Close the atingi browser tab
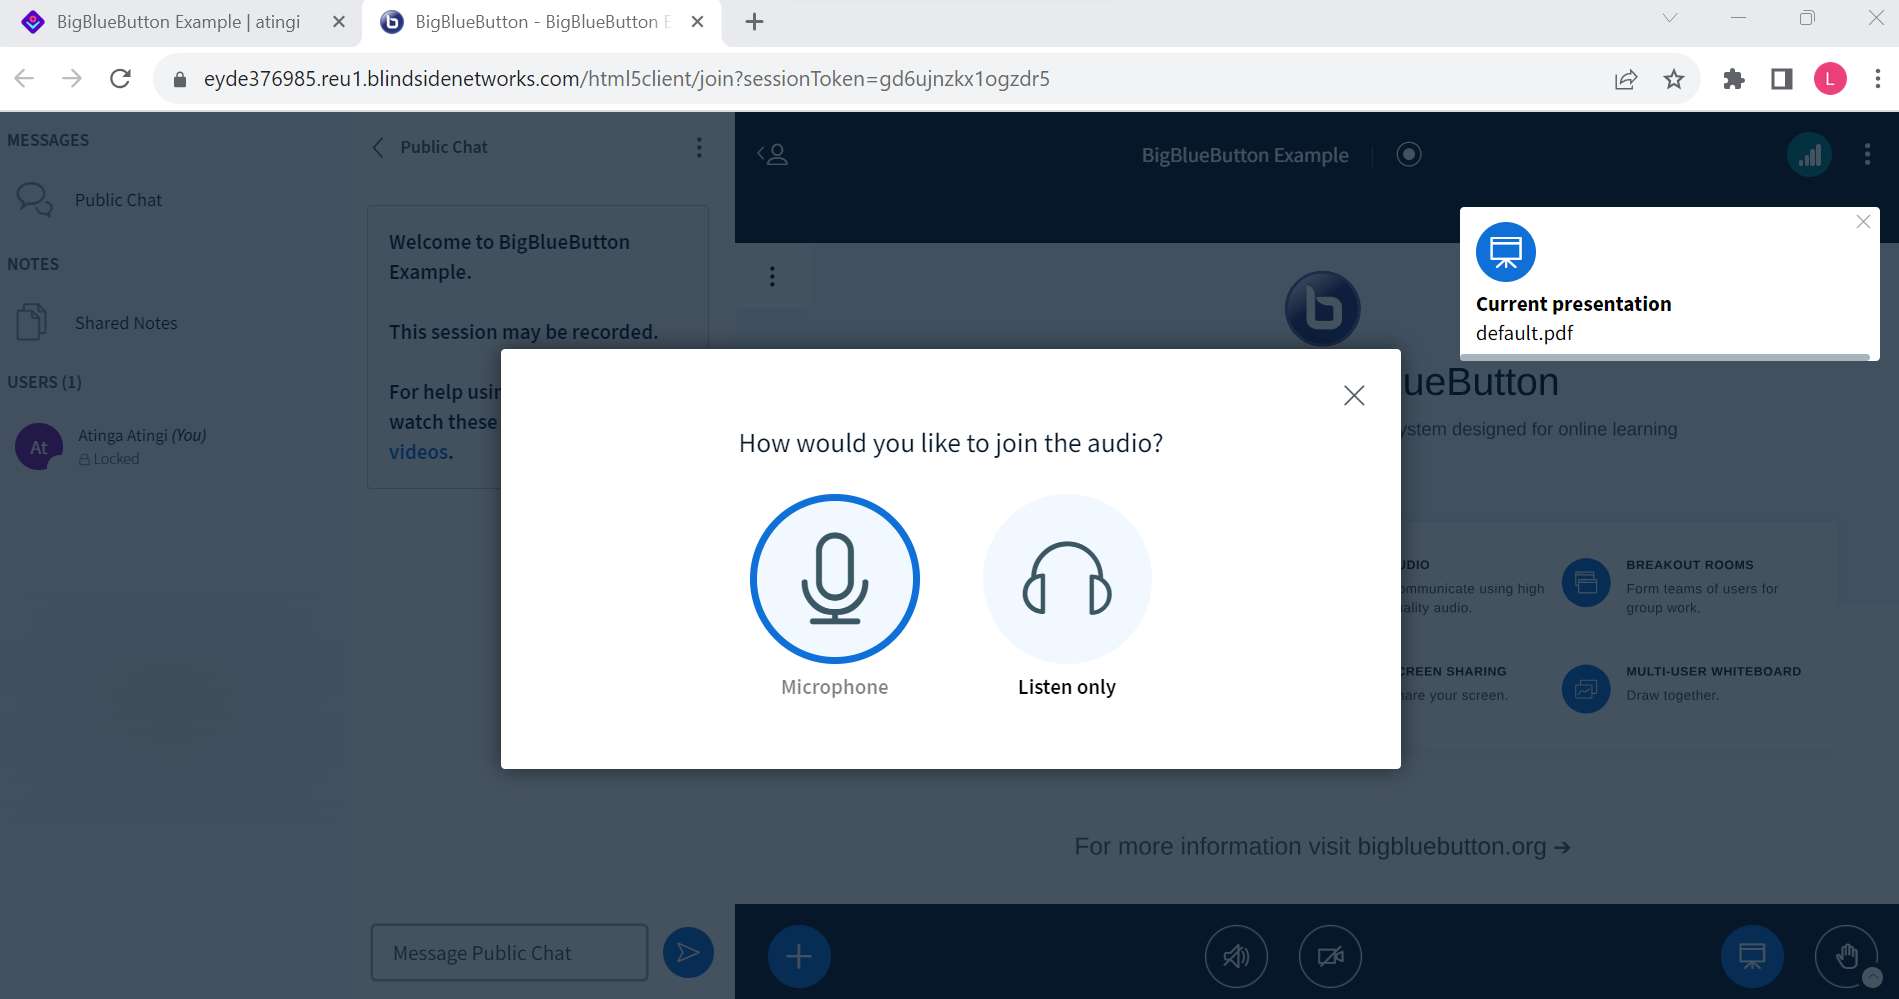The height and width of the screenshot is (999, 1899). pyautogui.click(x=339, y=22)
